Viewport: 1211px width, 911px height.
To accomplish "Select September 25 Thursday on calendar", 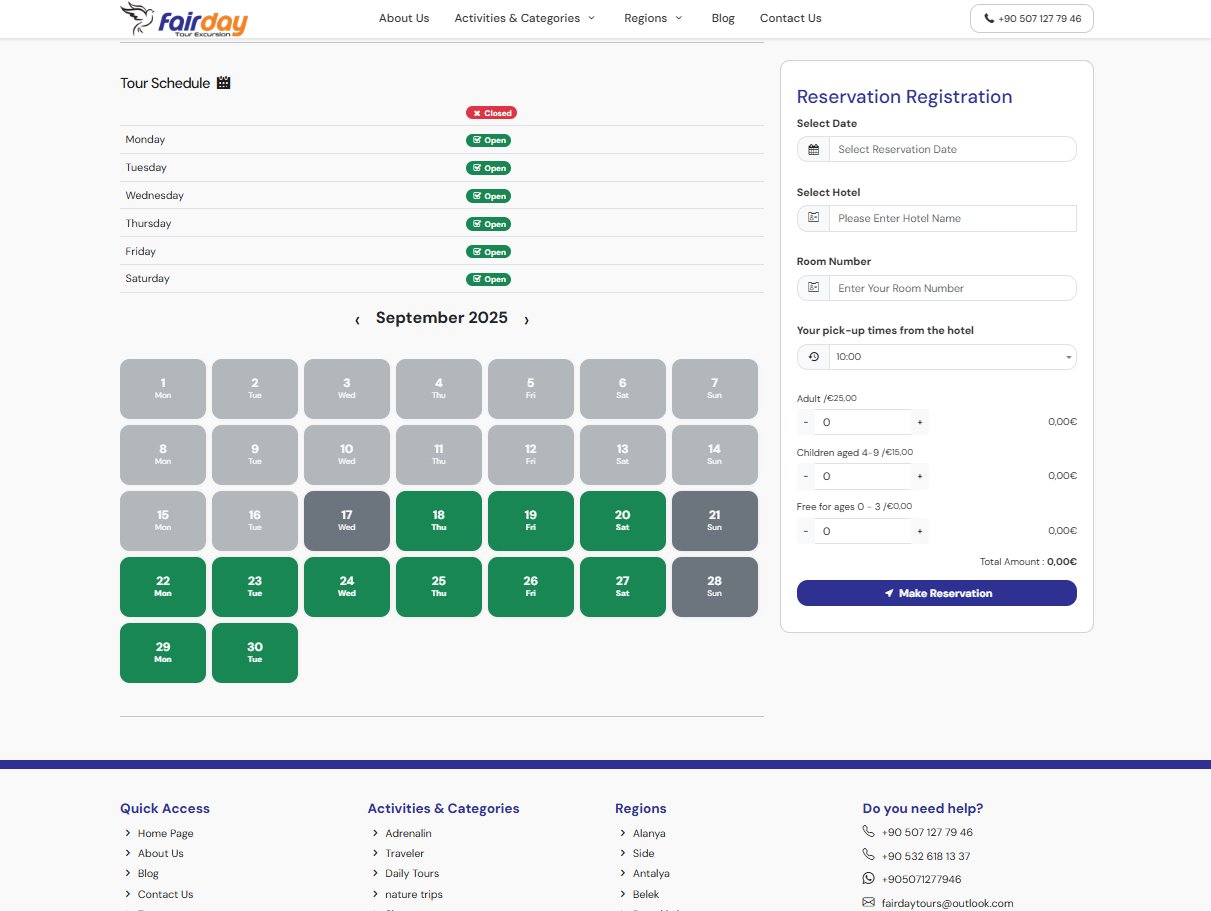I will click(439, 586).
